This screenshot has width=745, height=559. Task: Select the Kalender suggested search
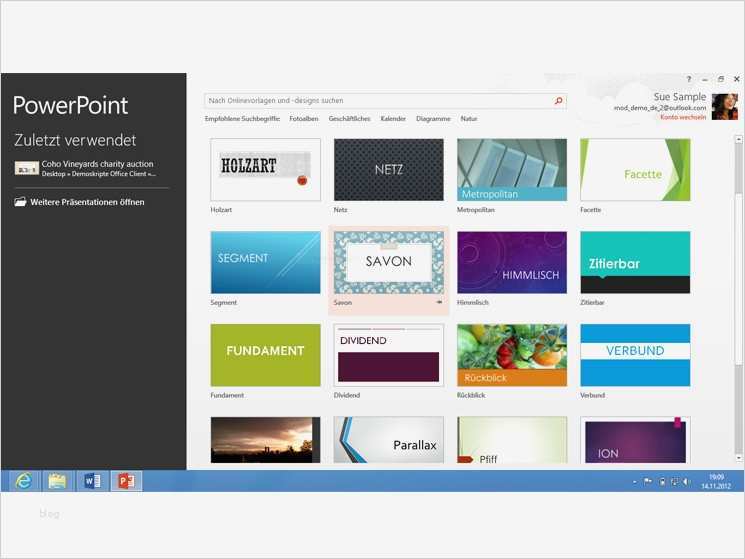pos(393,119)
